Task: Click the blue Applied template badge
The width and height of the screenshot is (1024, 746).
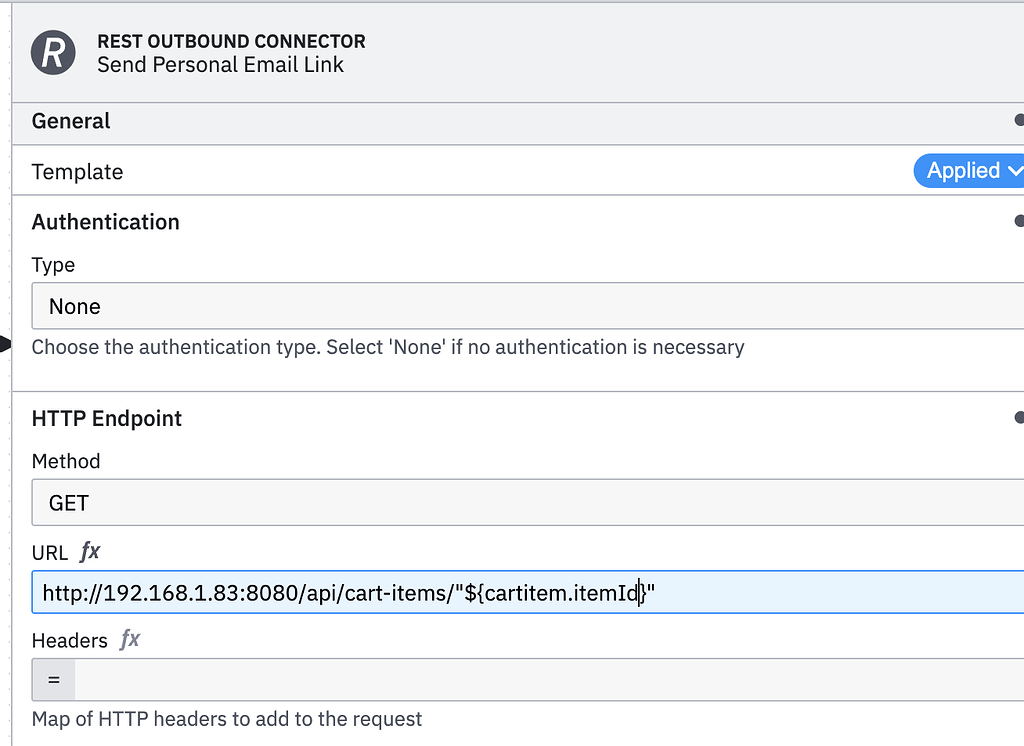Action: [x=963, y=170]
